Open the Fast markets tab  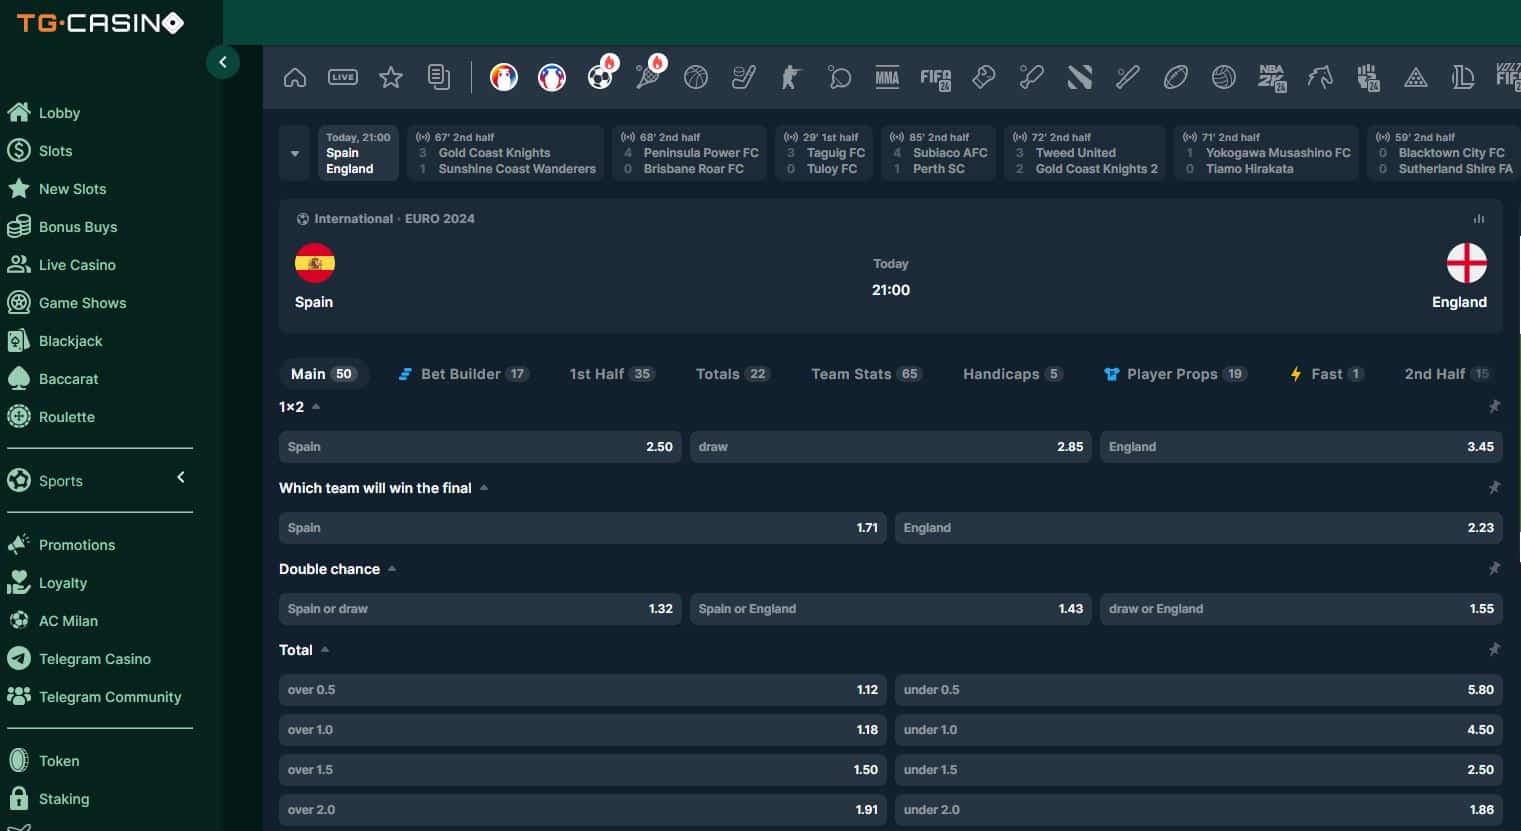(1326, 374)
